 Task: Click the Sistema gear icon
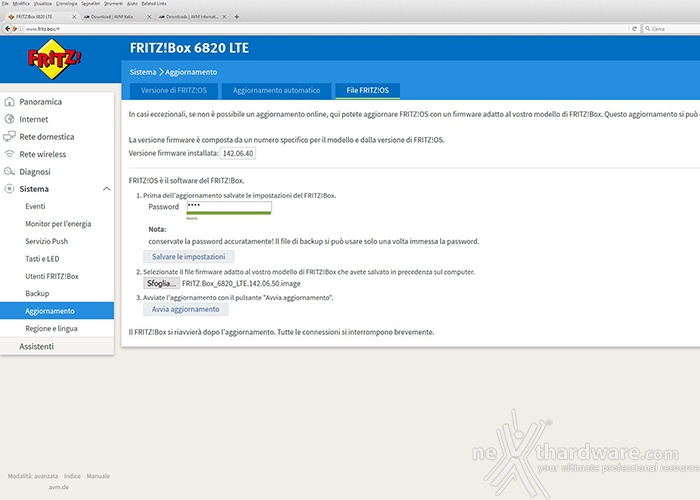(x=9, y=189)
